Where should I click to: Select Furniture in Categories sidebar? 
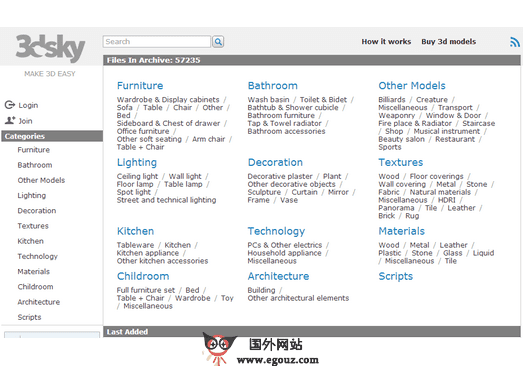click(34, 150)
